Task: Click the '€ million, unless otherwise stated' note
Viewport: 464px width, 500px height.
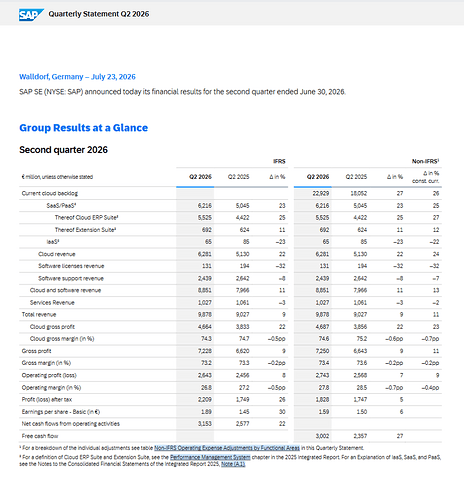Action: (57, 177)
